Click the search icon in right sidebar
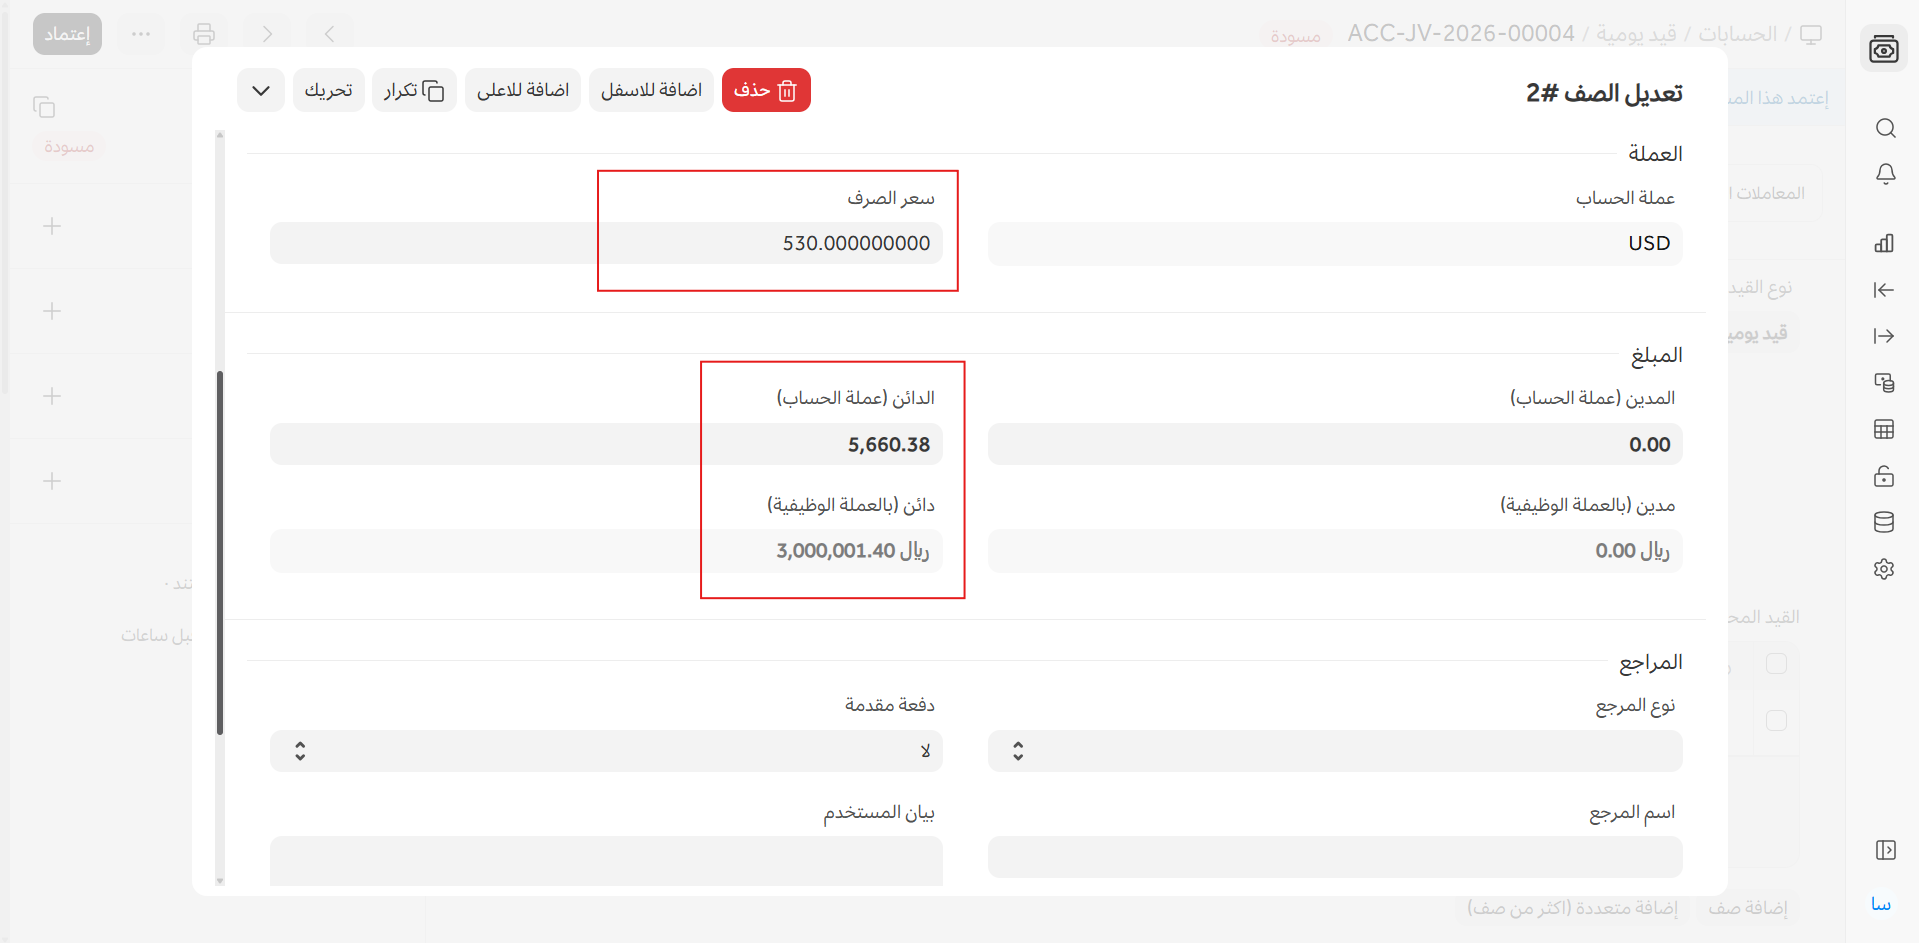1919x943 pixels. 1885,128
